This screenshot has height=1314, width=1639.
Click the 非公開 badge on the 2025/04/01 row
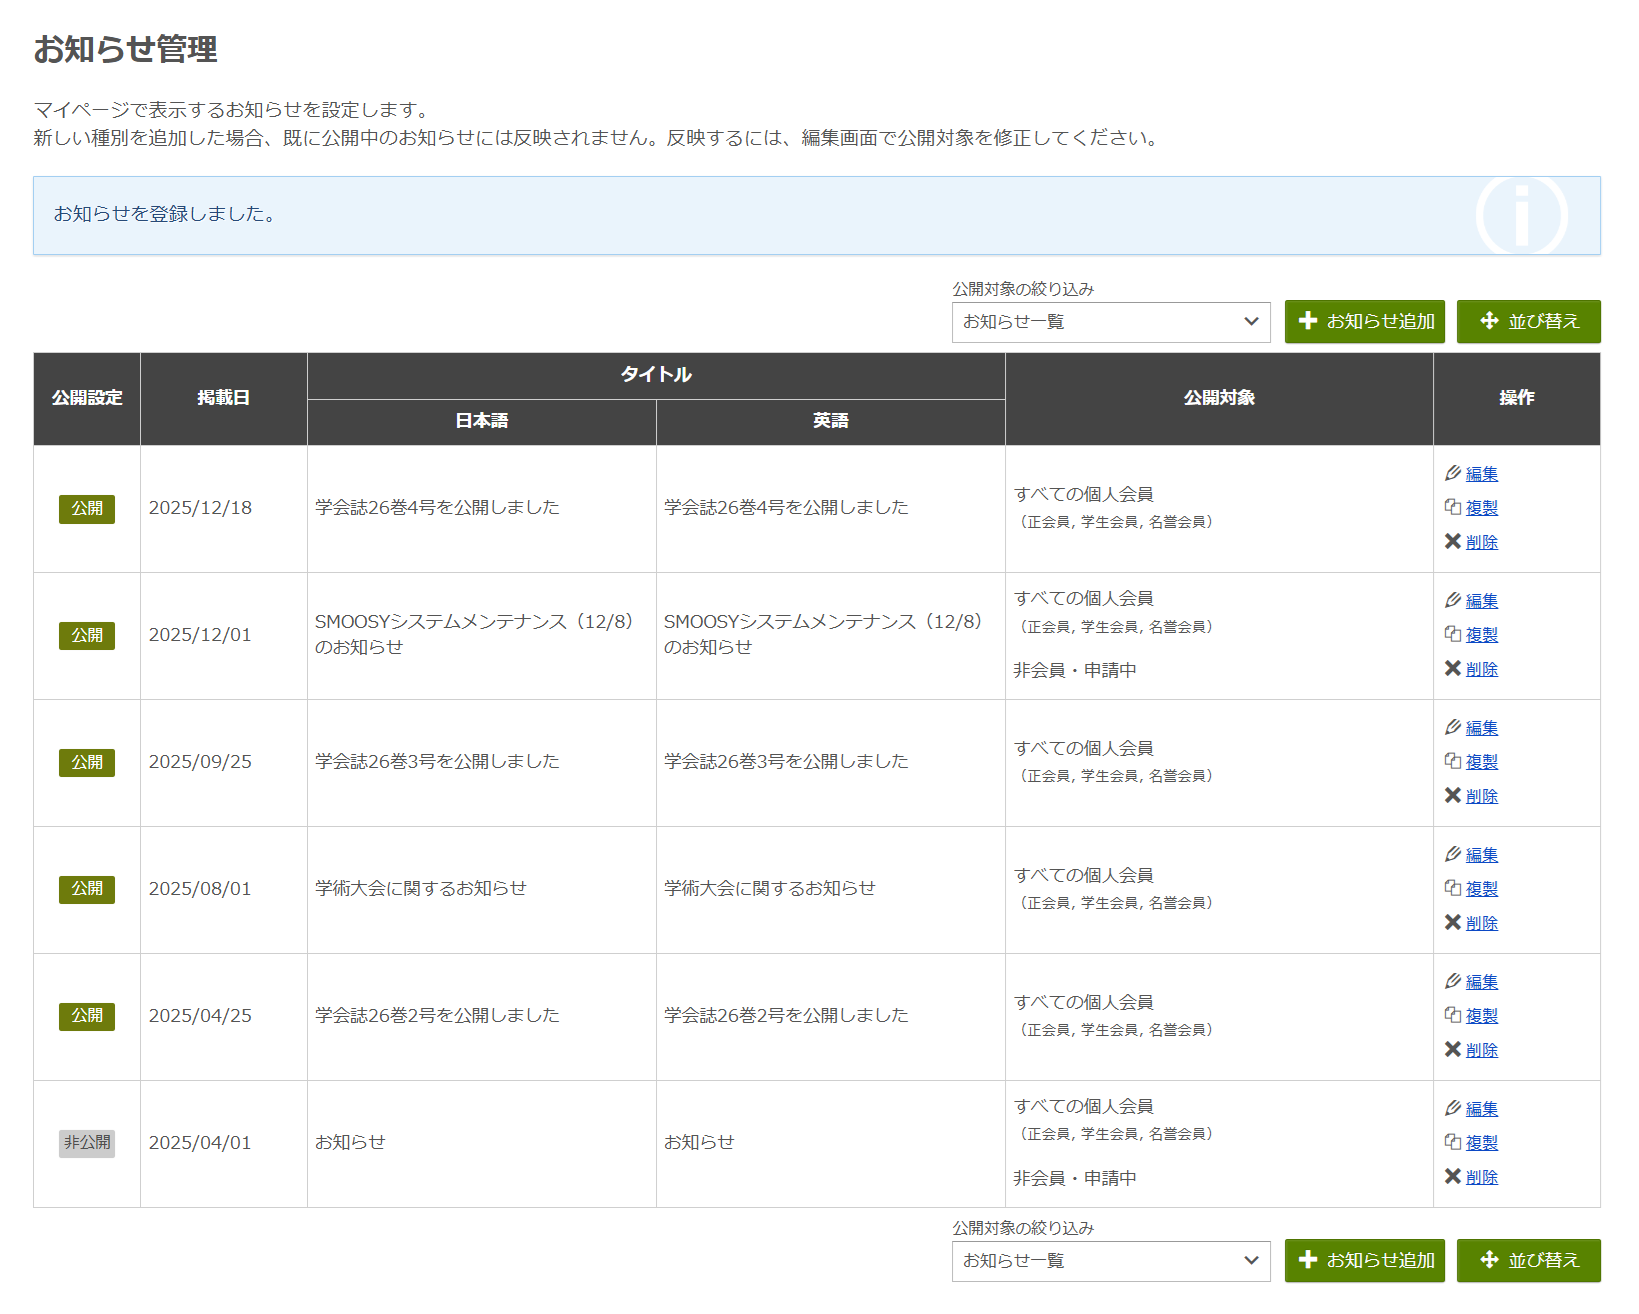click(87, 1143)
